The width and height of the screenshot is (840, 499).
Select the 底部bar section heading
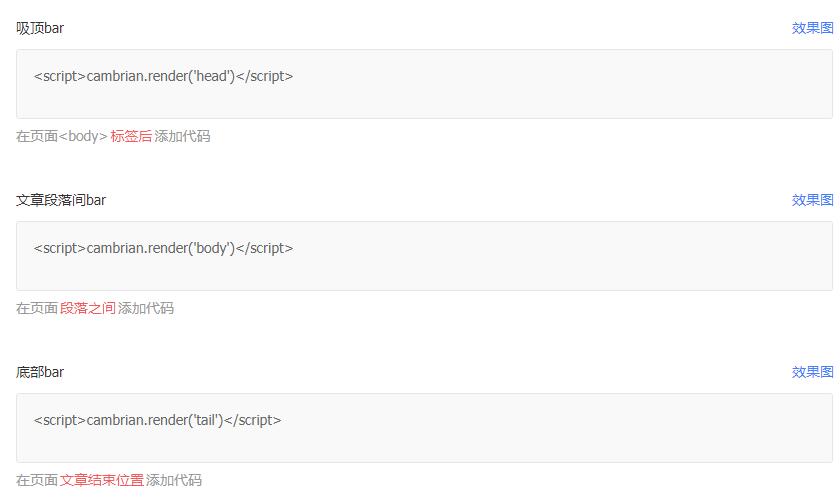click(x=40, y=372)
